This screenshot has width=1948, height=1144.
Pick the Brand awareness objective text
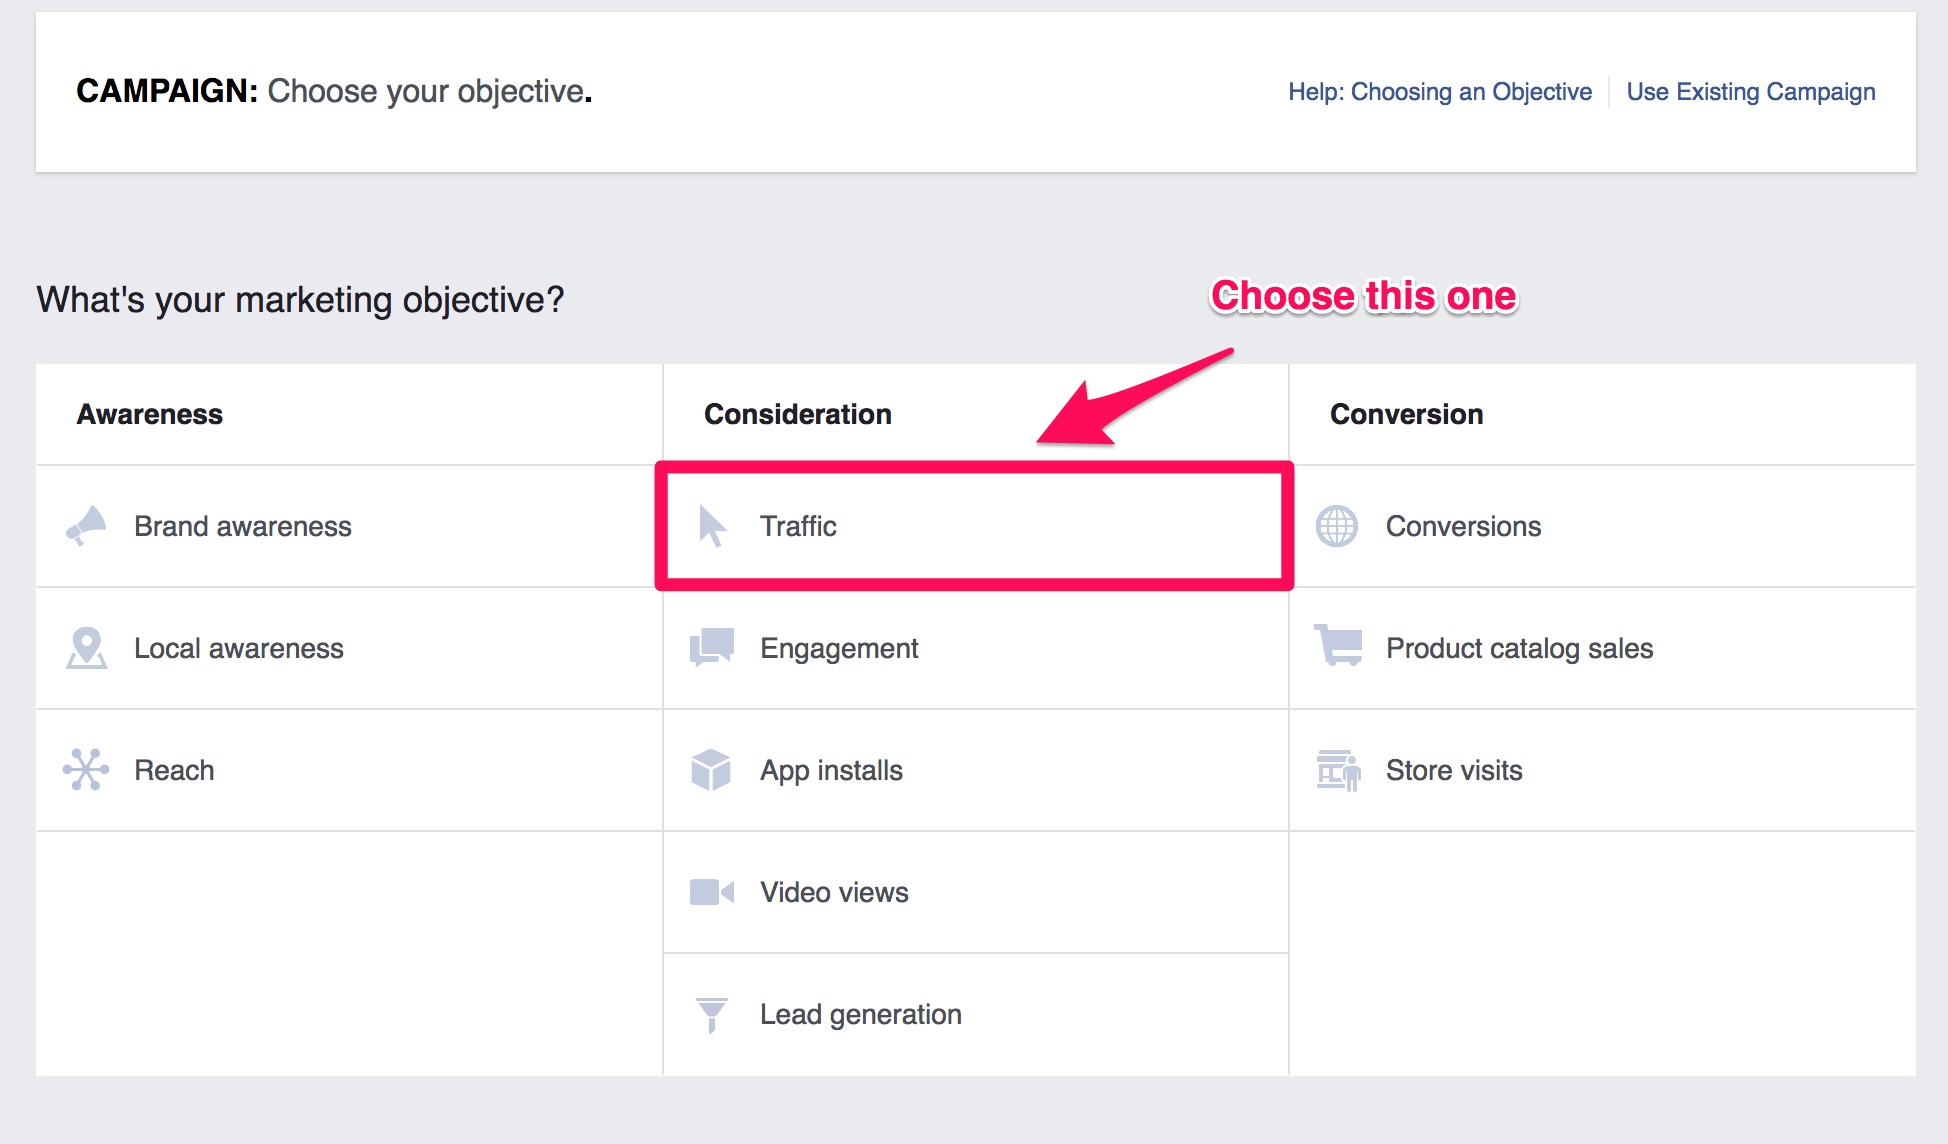[243, 526]
